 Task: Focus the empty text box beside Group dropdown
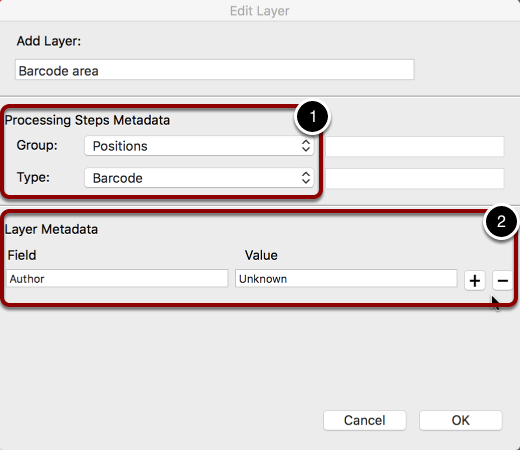coord(415,146)
